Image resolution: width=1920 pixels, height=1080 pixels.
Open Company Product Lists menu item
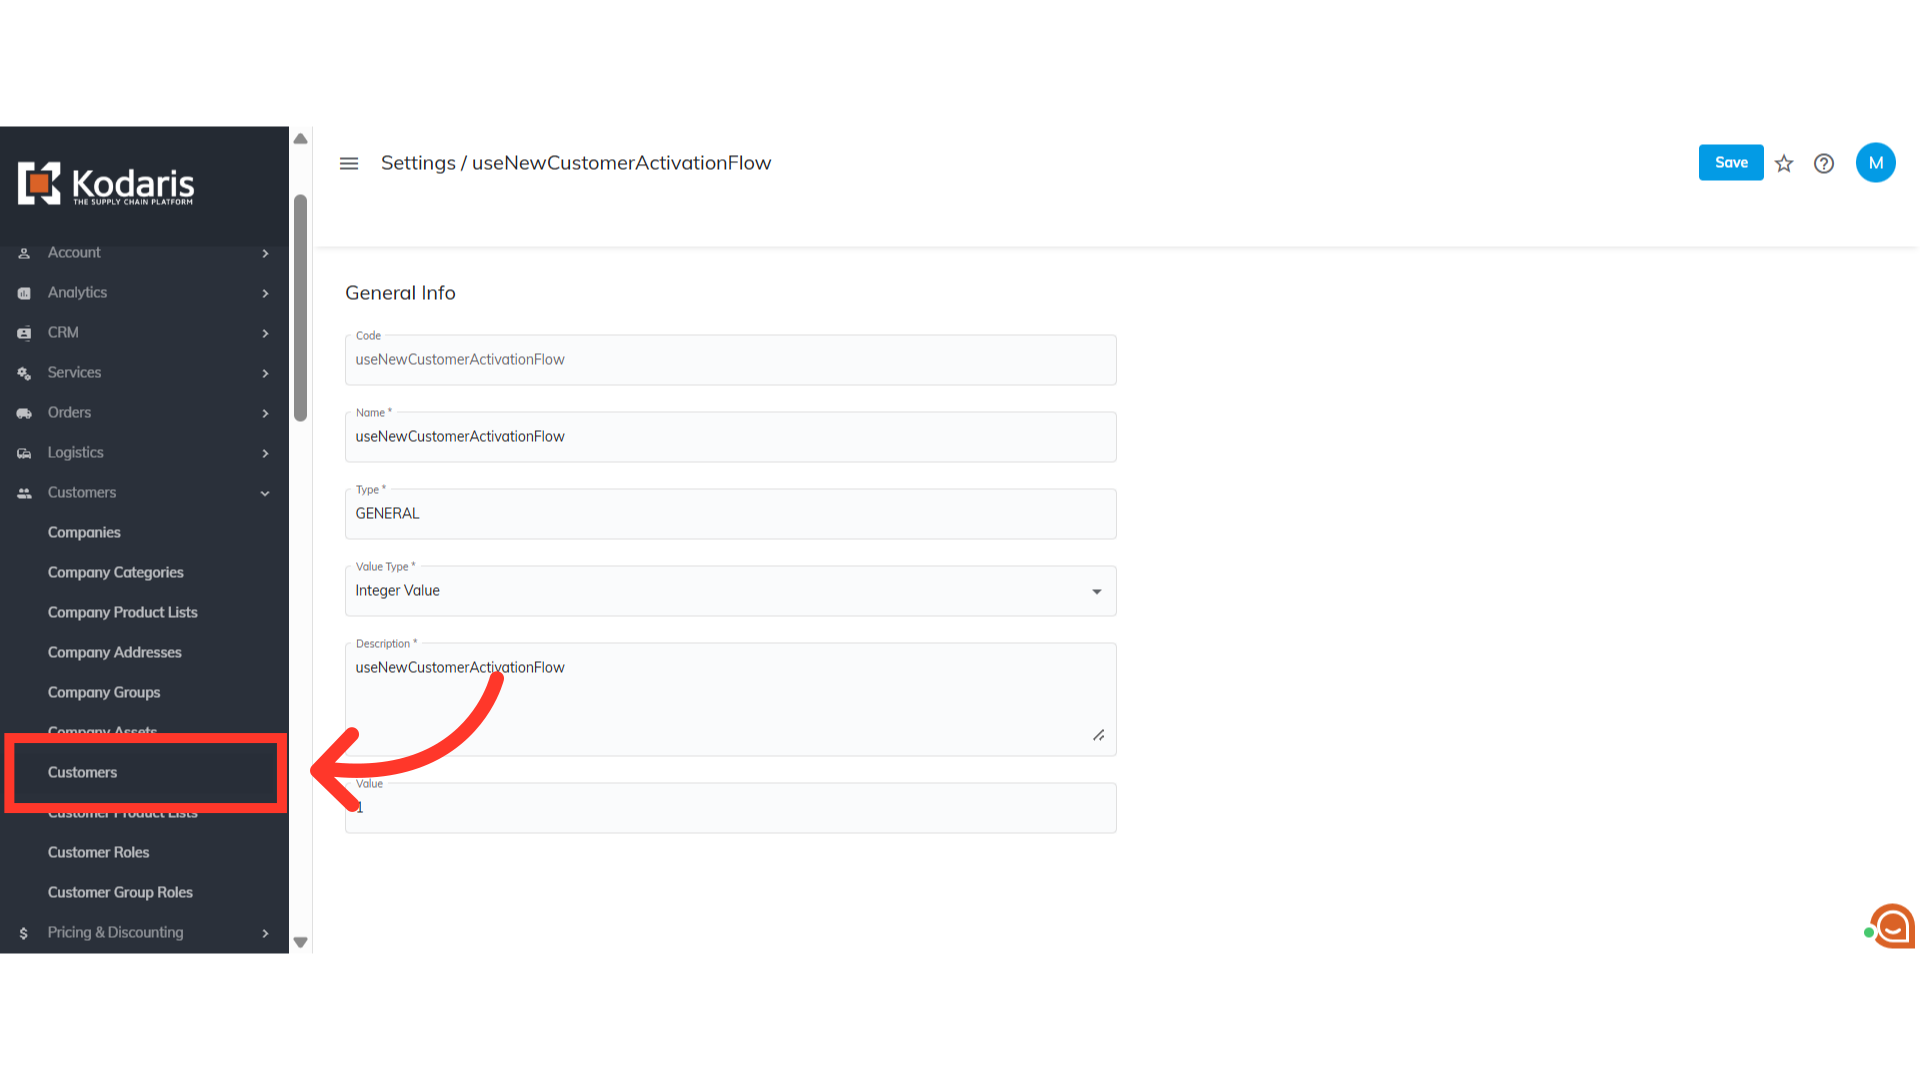point(123,612)
